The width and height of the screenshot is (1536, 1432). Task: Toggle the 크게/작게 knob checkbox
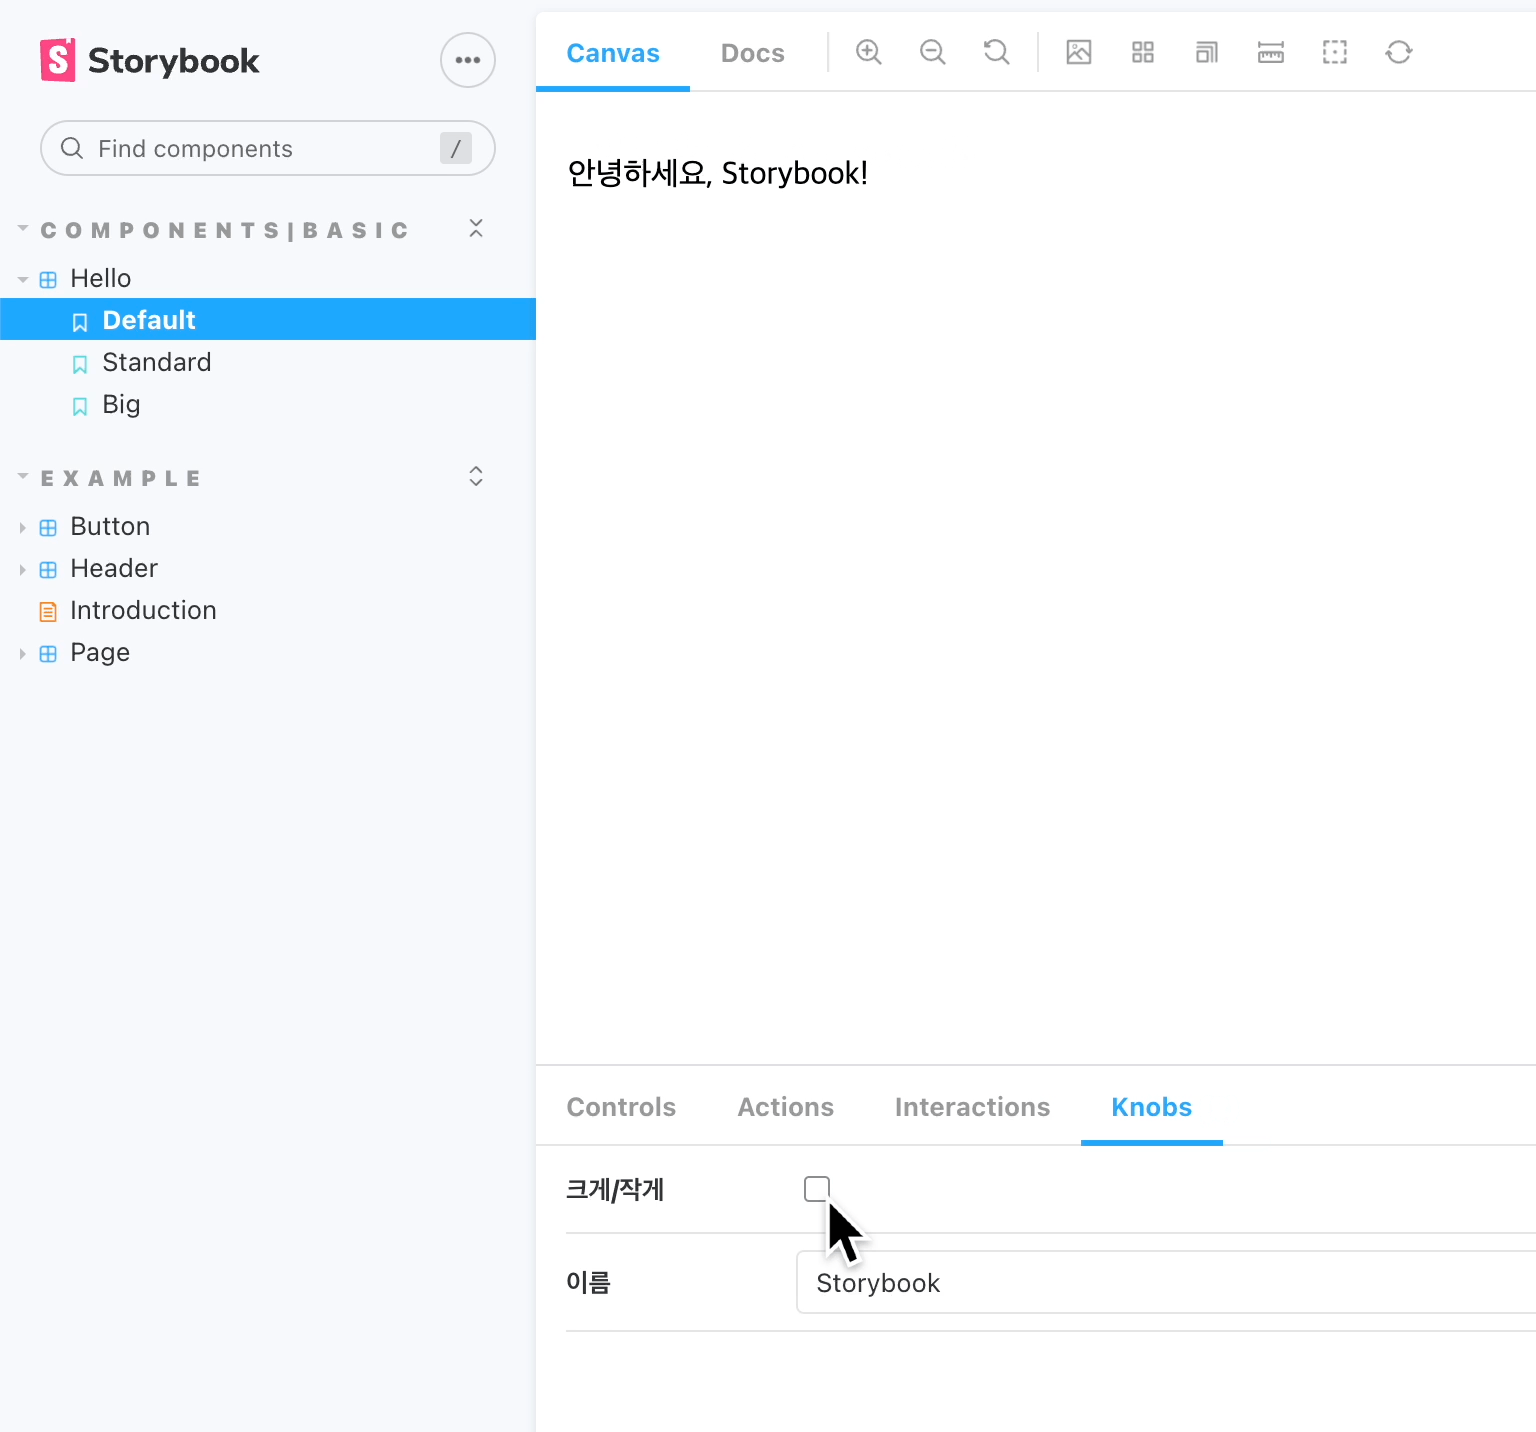pos(817,1189)
